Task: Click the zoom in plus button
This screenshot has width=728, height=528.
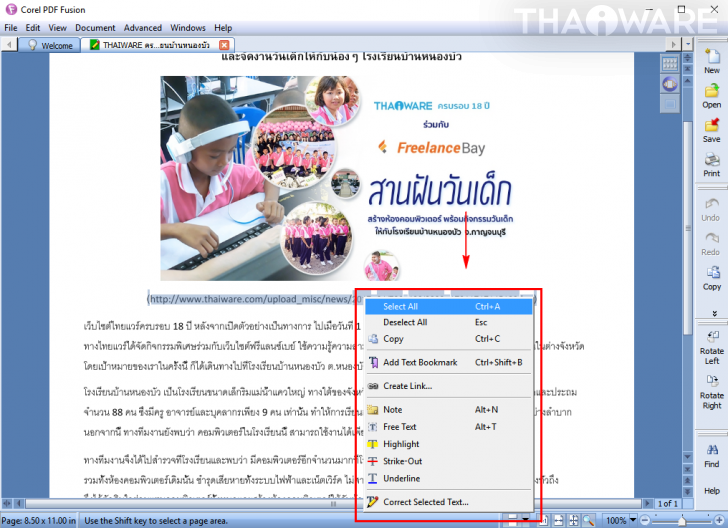Action: click(x=719, y=521)
